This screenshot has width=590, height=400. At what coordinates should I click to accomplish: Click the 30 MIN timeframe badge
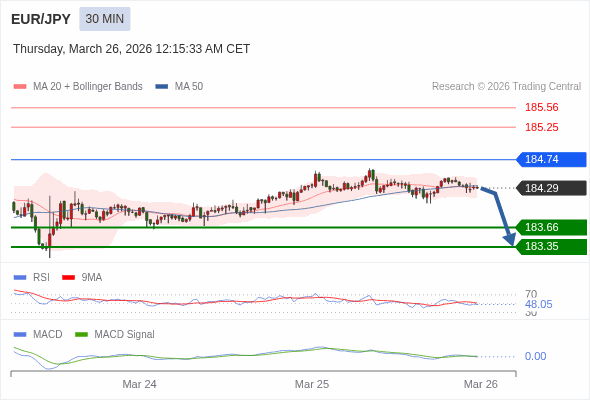(x=105, y=19)
